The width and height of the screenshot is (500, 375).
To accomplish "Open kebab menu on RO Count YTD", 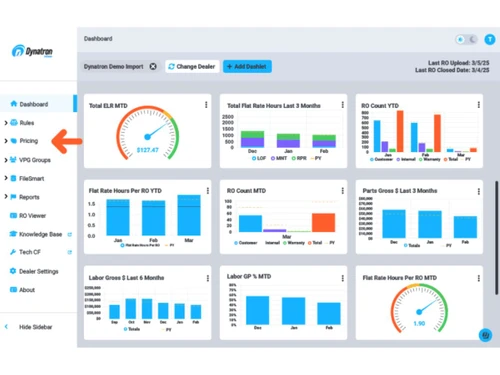I will pos(479,105).
